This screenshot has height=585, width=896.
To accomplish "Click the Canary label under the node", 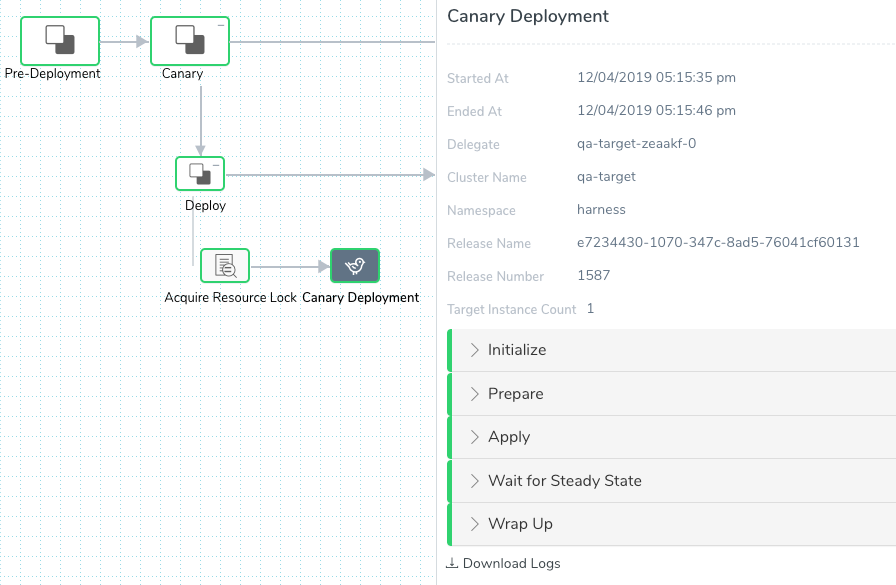I will [182, 74].
